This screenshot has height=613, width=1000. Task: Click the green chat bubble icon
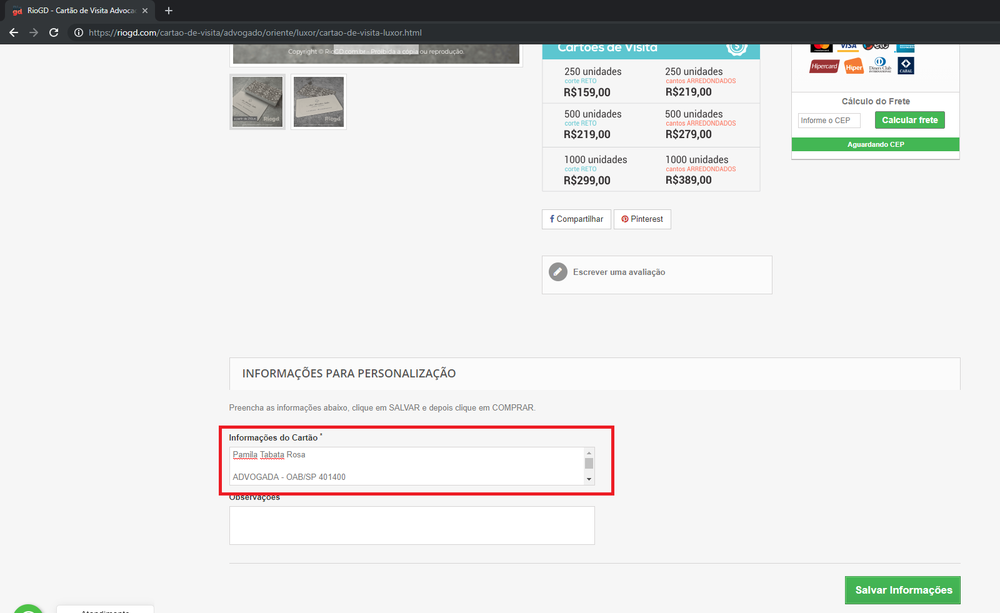coord(28,609)
